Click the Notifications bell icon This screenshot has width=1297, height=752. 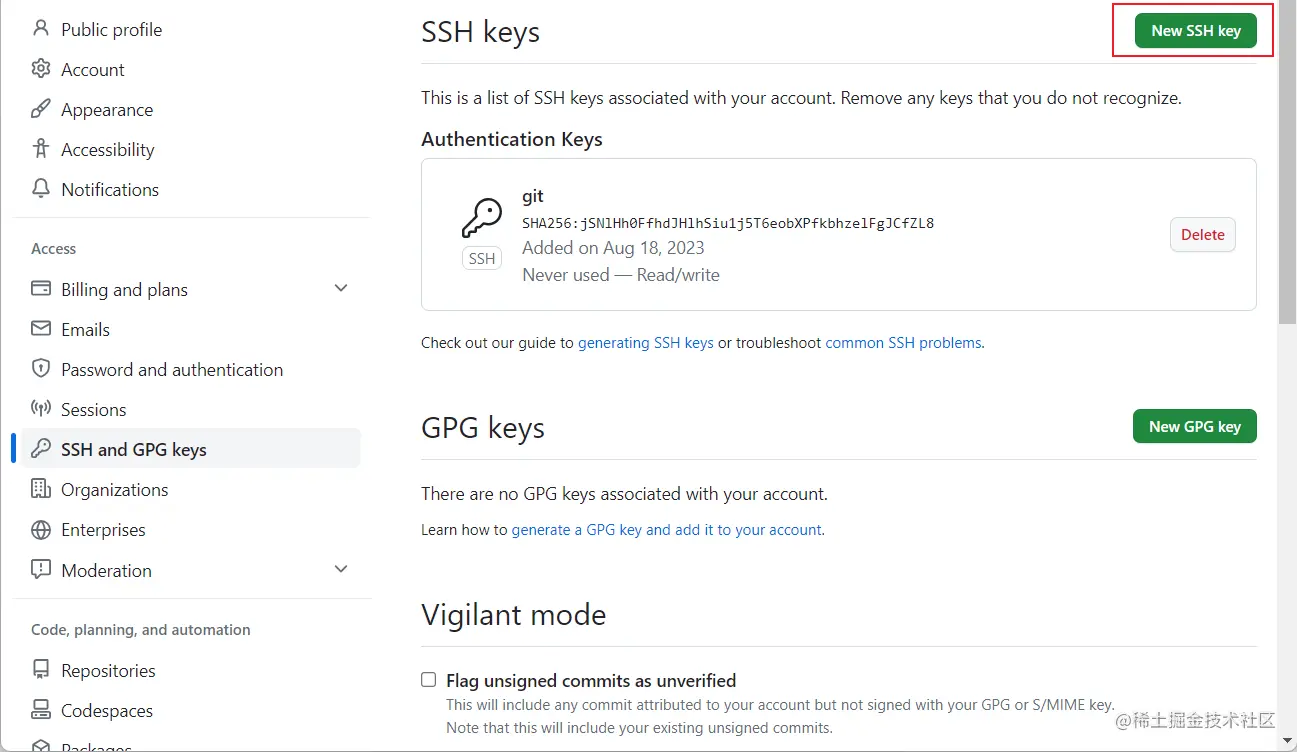(x=41, y=189)
